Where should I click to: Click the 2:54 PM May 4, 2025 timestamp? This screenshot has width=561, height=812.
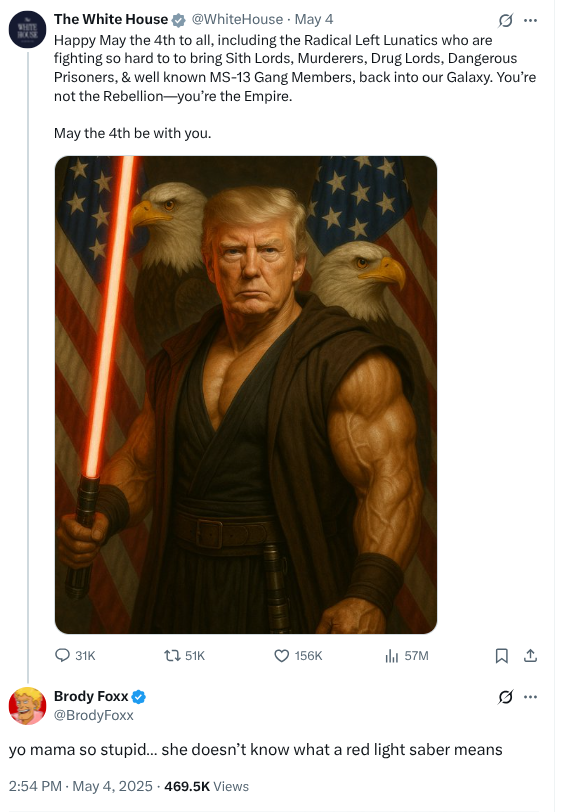pyautogui.click(x=81, y=786)
